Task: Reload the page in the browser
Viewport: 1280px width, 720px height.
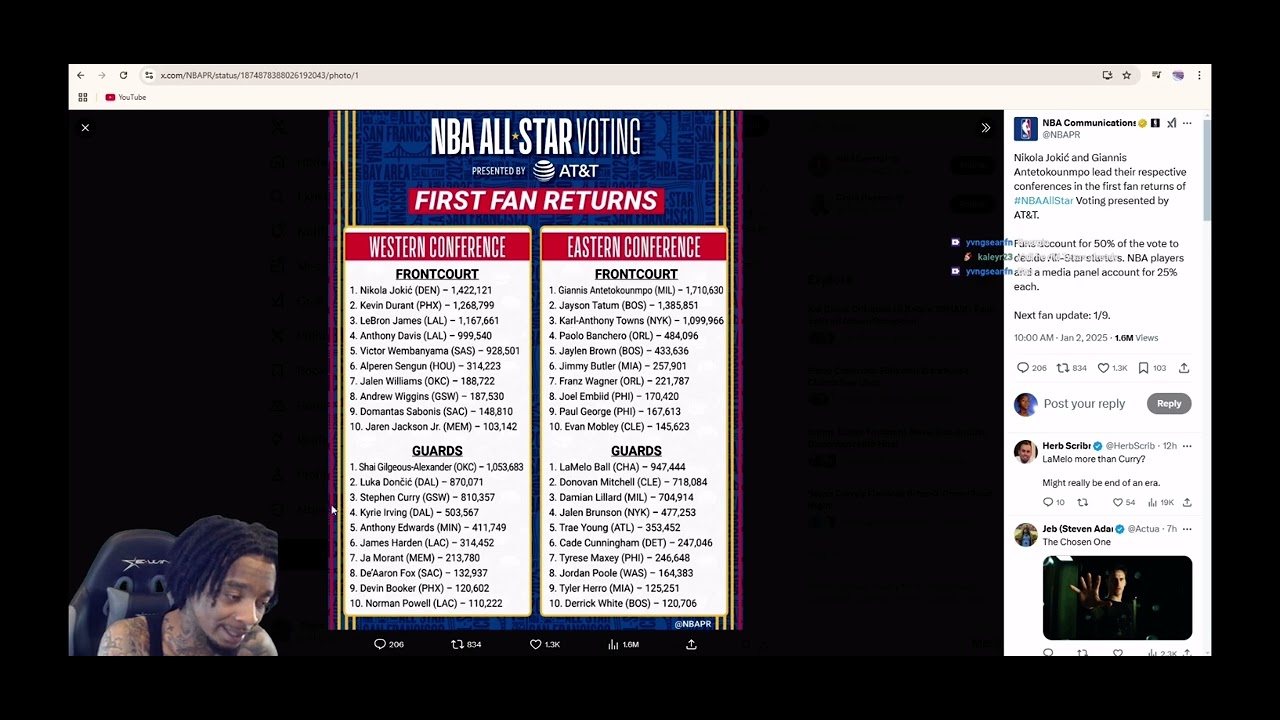Action: [x=123, y=75]
